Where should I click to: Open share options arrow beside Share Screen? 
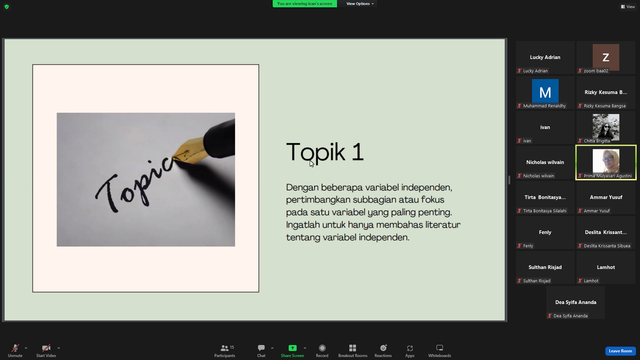click(305, 348)
